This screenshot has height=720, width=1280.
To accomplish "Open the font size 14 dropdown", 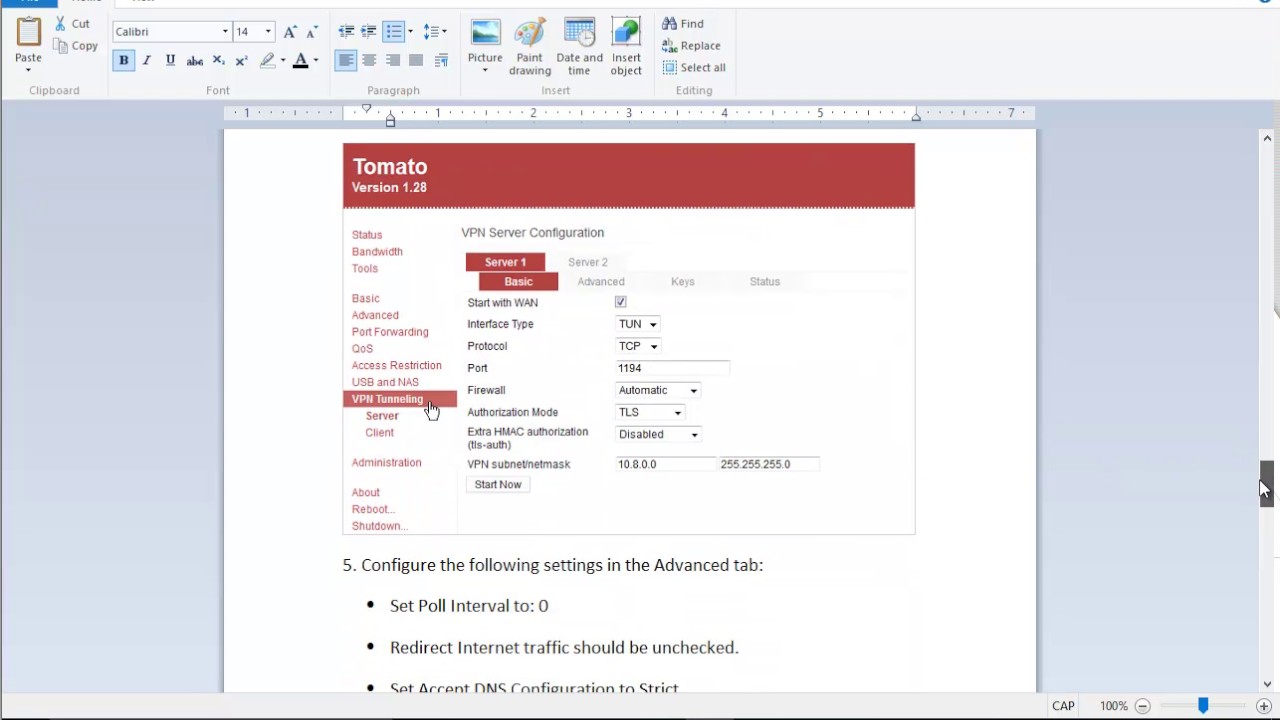I will 268,32.
